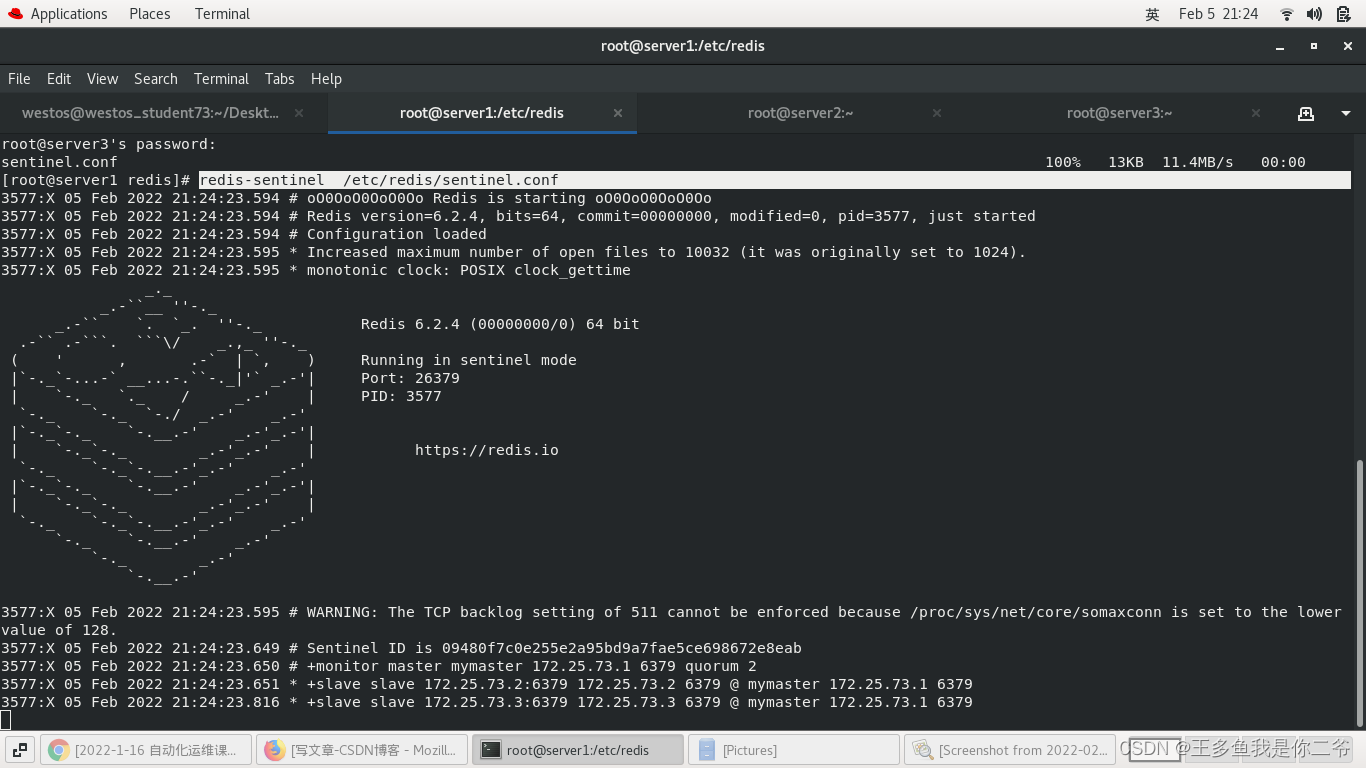Screen dimensions: 1366x768
Task: Click the +slave 172.25.73.3:6379 log line
Action: pos(487,702)
